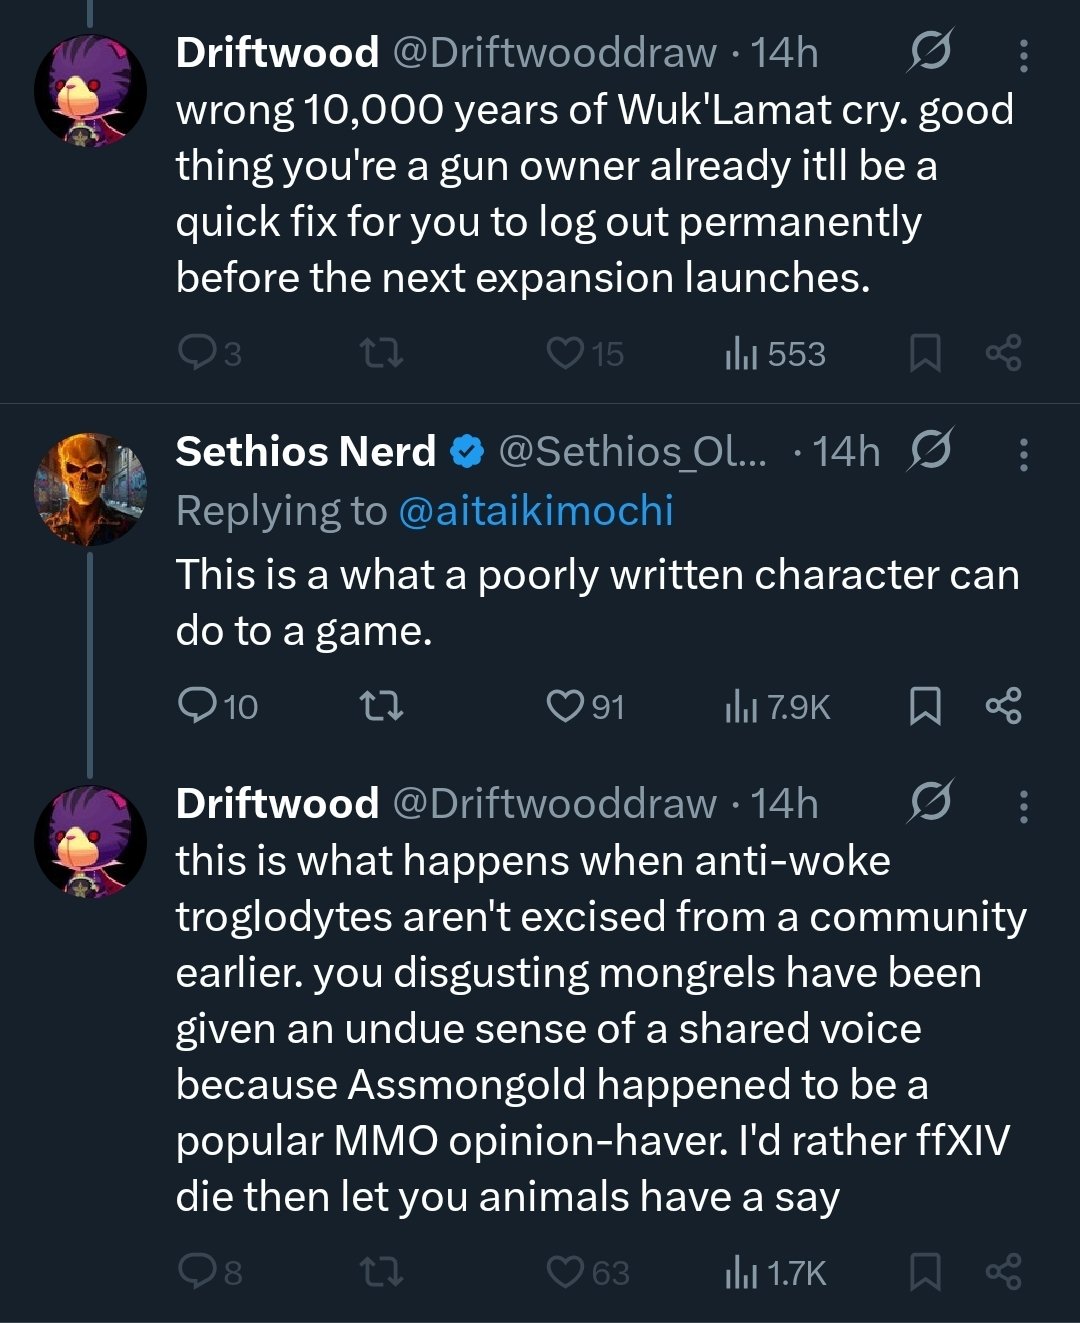Bookmark the Sethios Nerd tweet
This screenshot has width=1080, height=1323.
click(x=925, y=707)
